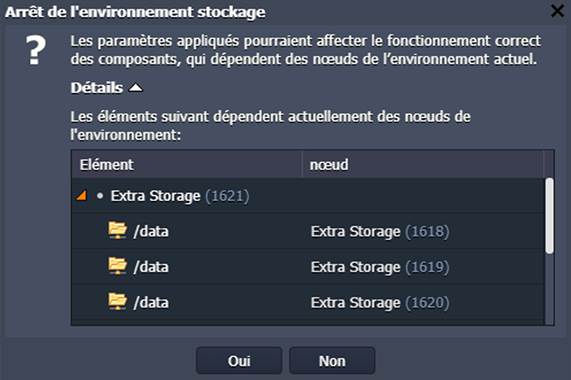
Task: Select the /data entry for node 1620
Action: pyautogui.click(x=151, y=303)
